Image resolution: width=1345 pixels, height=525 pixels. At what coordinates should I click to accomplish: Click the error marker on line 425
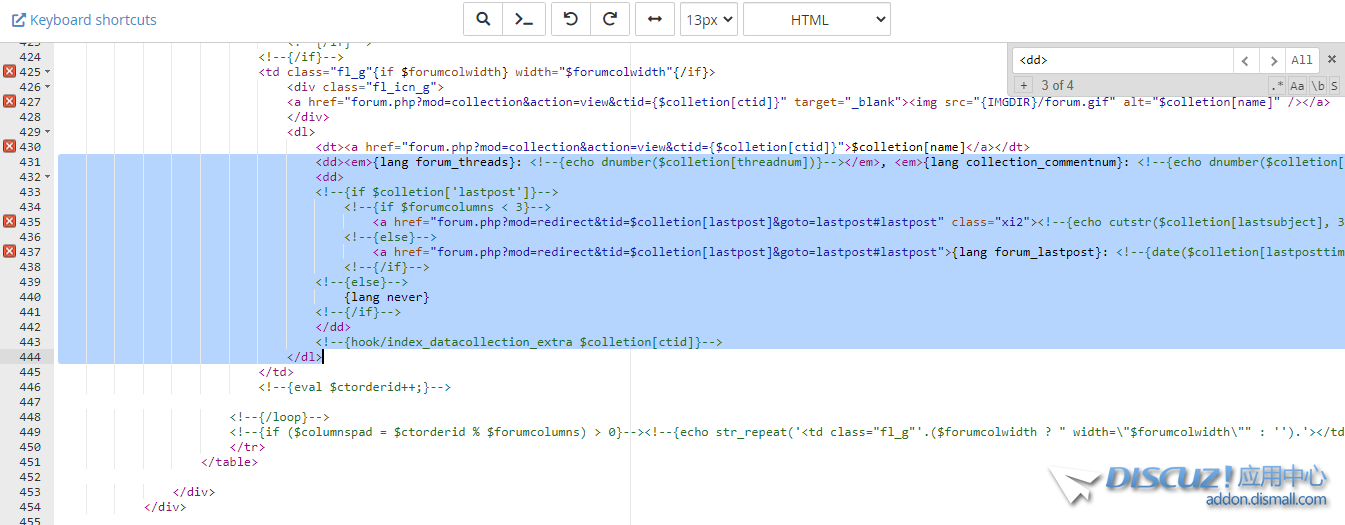[x=9, y=72]
